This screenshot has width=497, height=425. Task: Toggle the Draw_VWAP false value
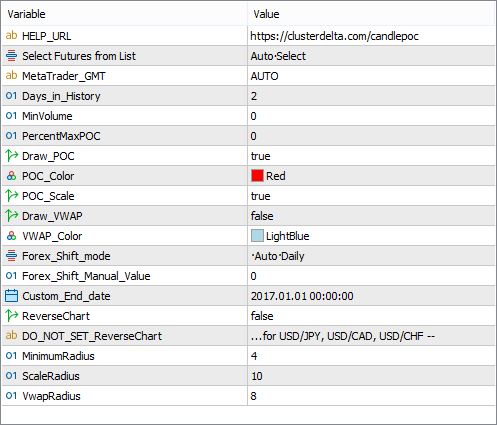pos(371,216)
